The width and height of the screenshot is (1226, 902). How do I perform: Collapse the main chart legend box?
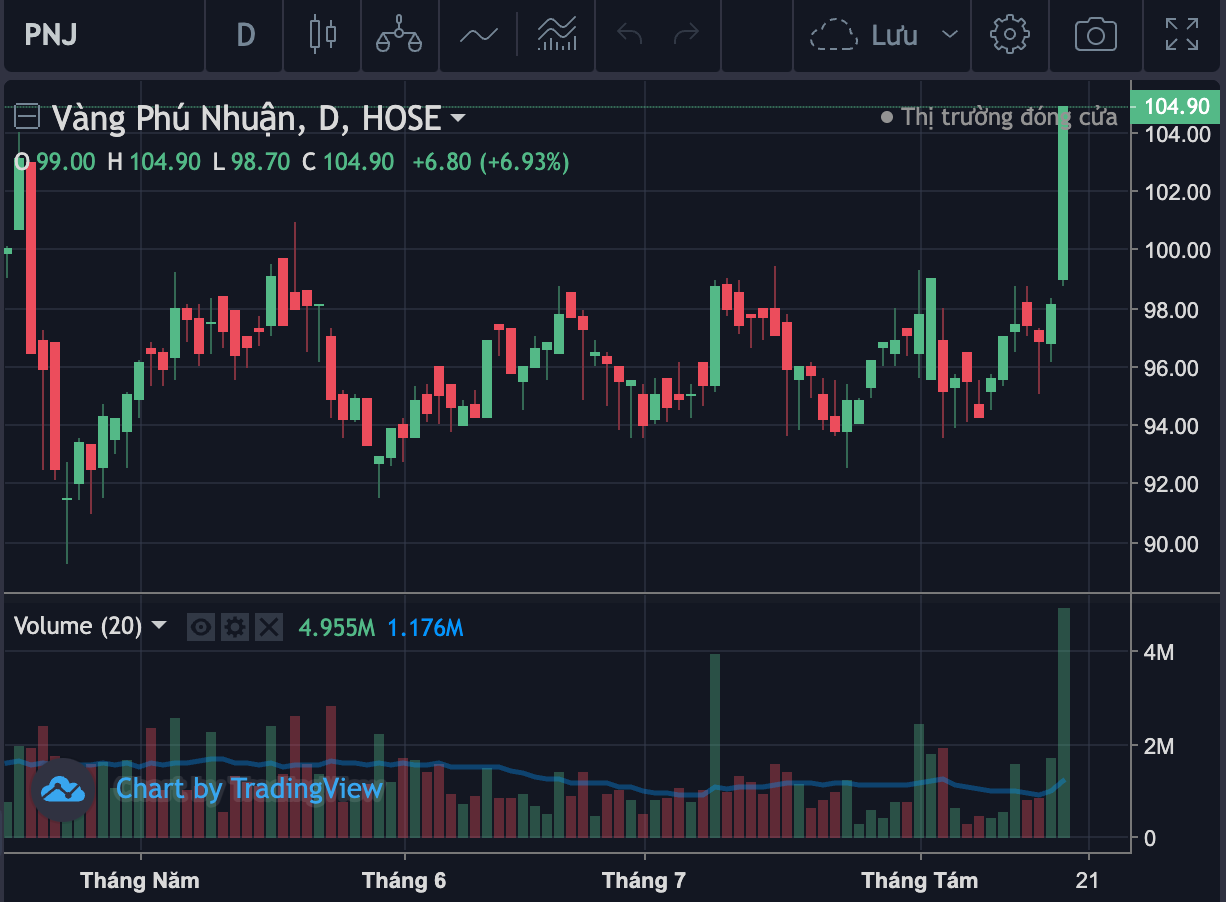27,118
